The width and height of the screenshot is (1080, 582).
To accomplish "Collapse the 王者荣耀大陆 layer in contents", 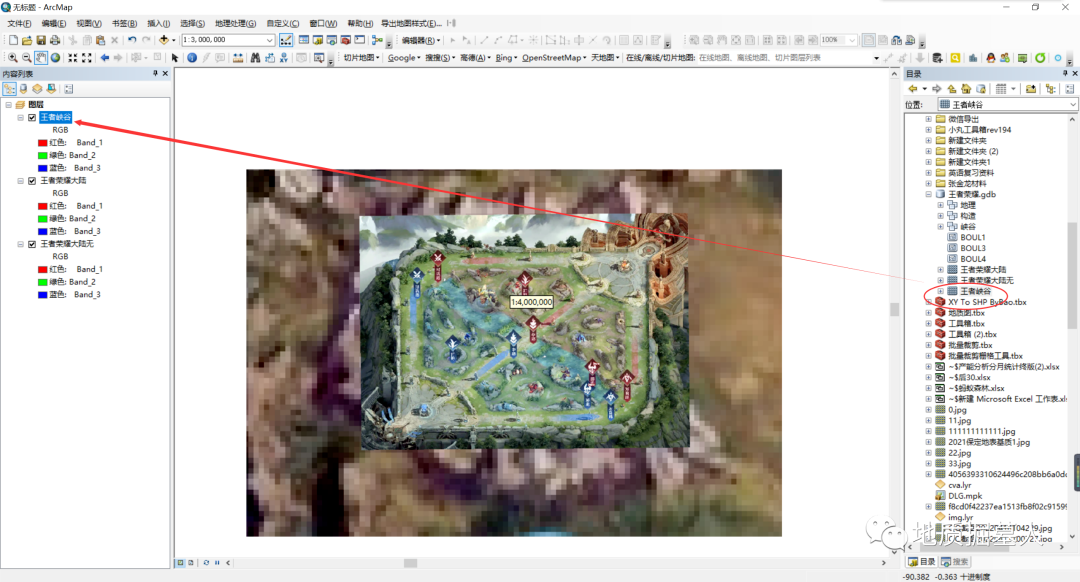I will [x=21, y=181].
